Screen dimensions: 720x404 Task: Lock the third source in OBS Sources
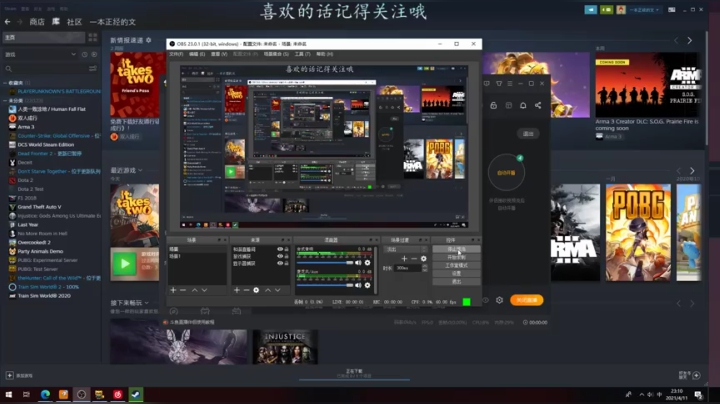(287, 263)
